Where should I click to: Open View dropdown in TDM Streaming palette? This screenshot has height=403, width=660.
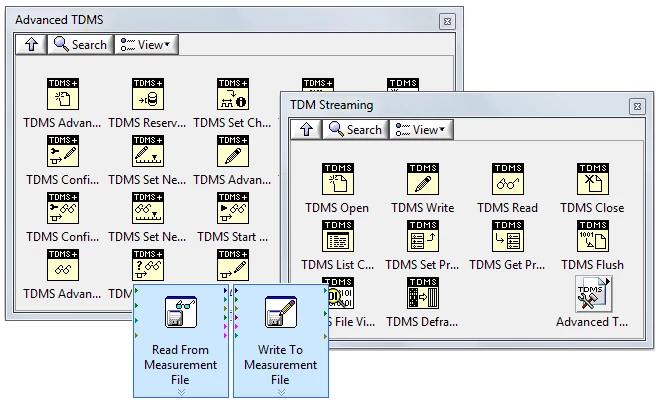point(421,129)
